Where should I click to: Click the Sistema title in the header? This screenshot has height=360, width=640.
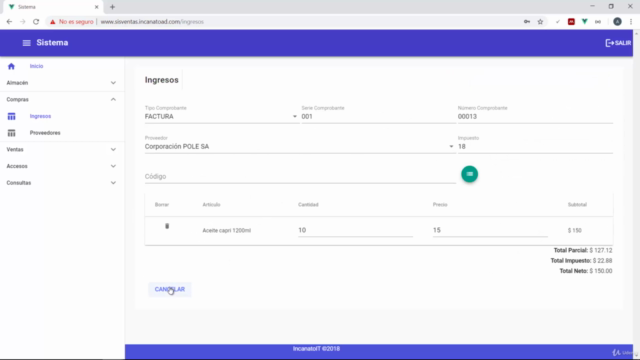[x=52, y=43]
